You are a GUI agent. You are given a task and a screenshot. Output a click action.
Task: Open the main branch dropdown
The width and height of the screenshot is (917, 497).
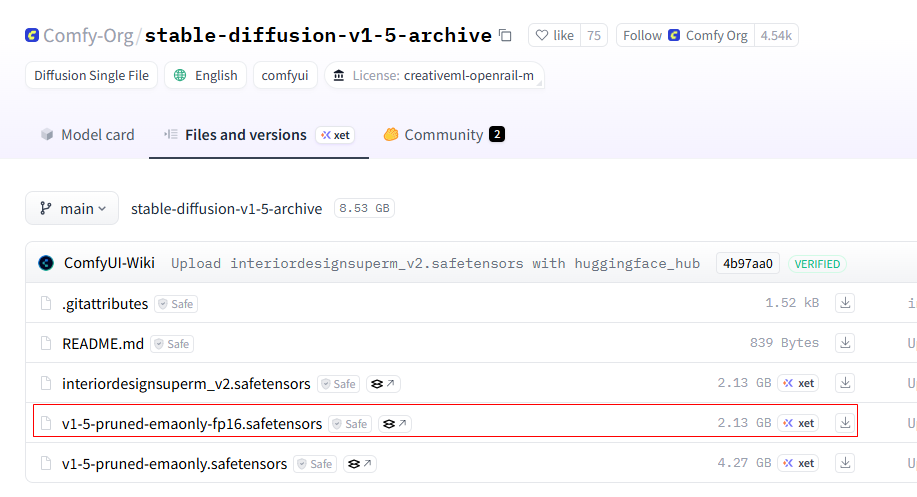tap(72, 208)
